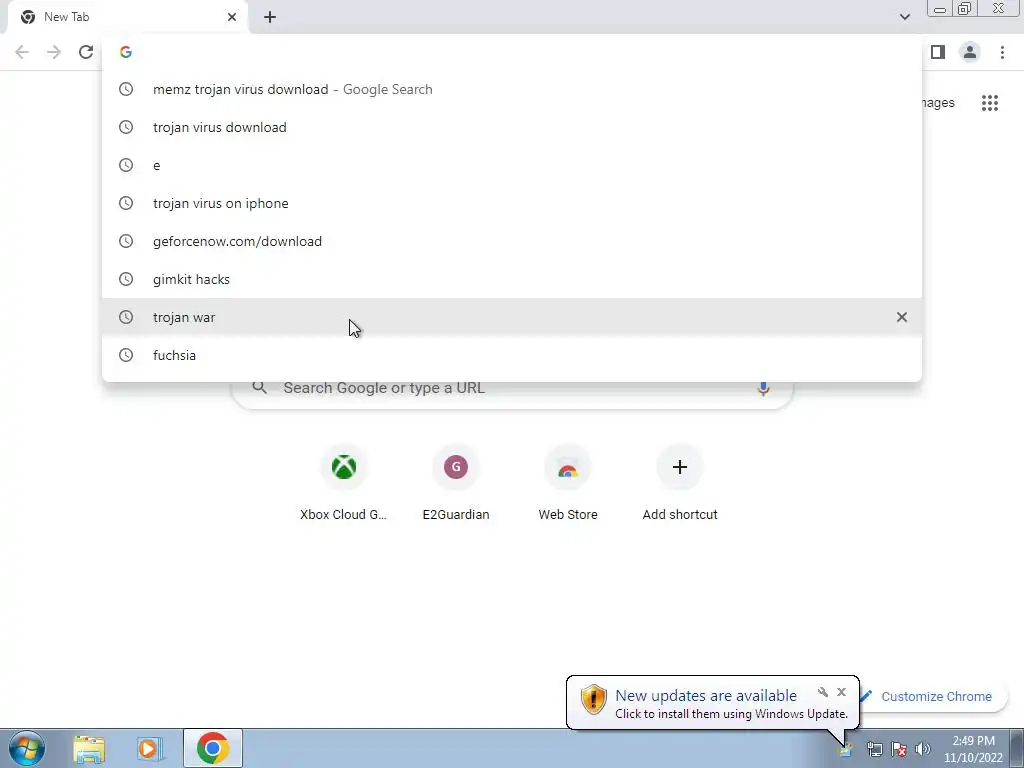This screenshot has height=768, width=1024.
Task: Click the Add shortcut button
Action: pyautogui.click(x=680, y=483)
